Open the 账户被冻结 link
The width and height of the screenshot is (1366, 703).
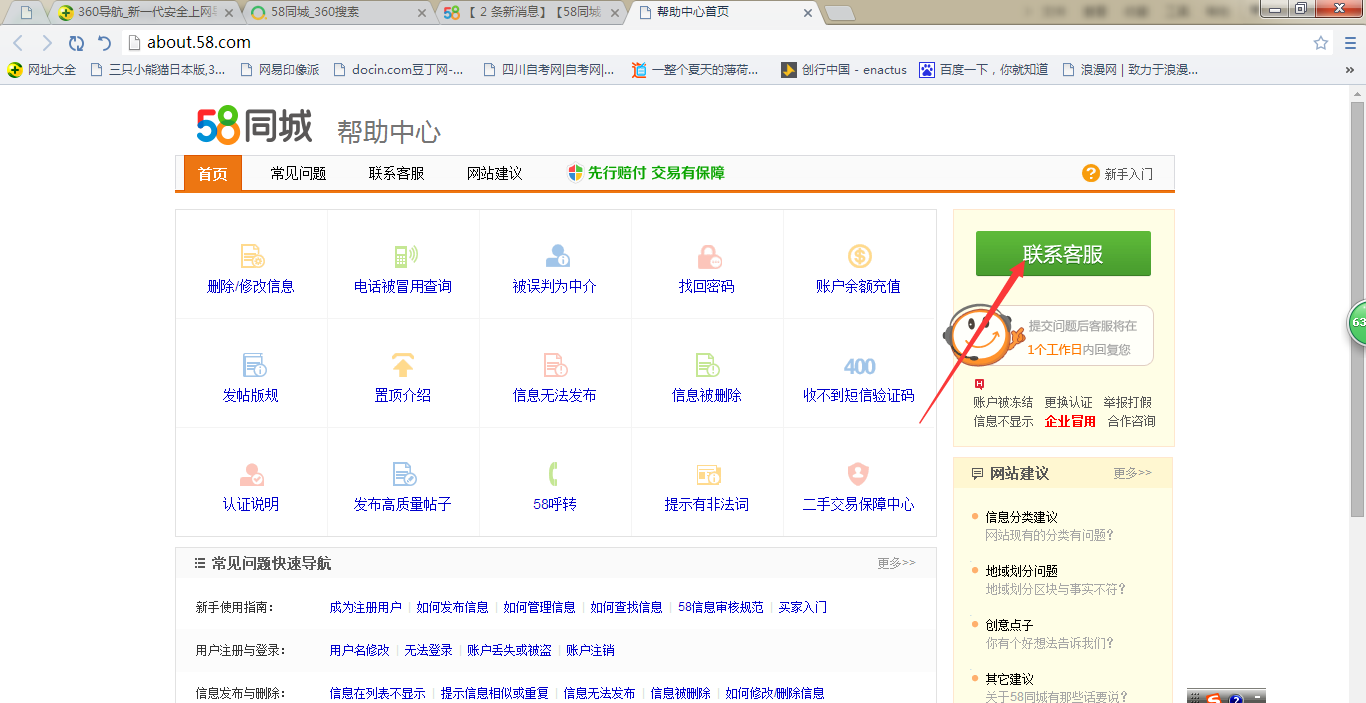[x=1003, y=402]
